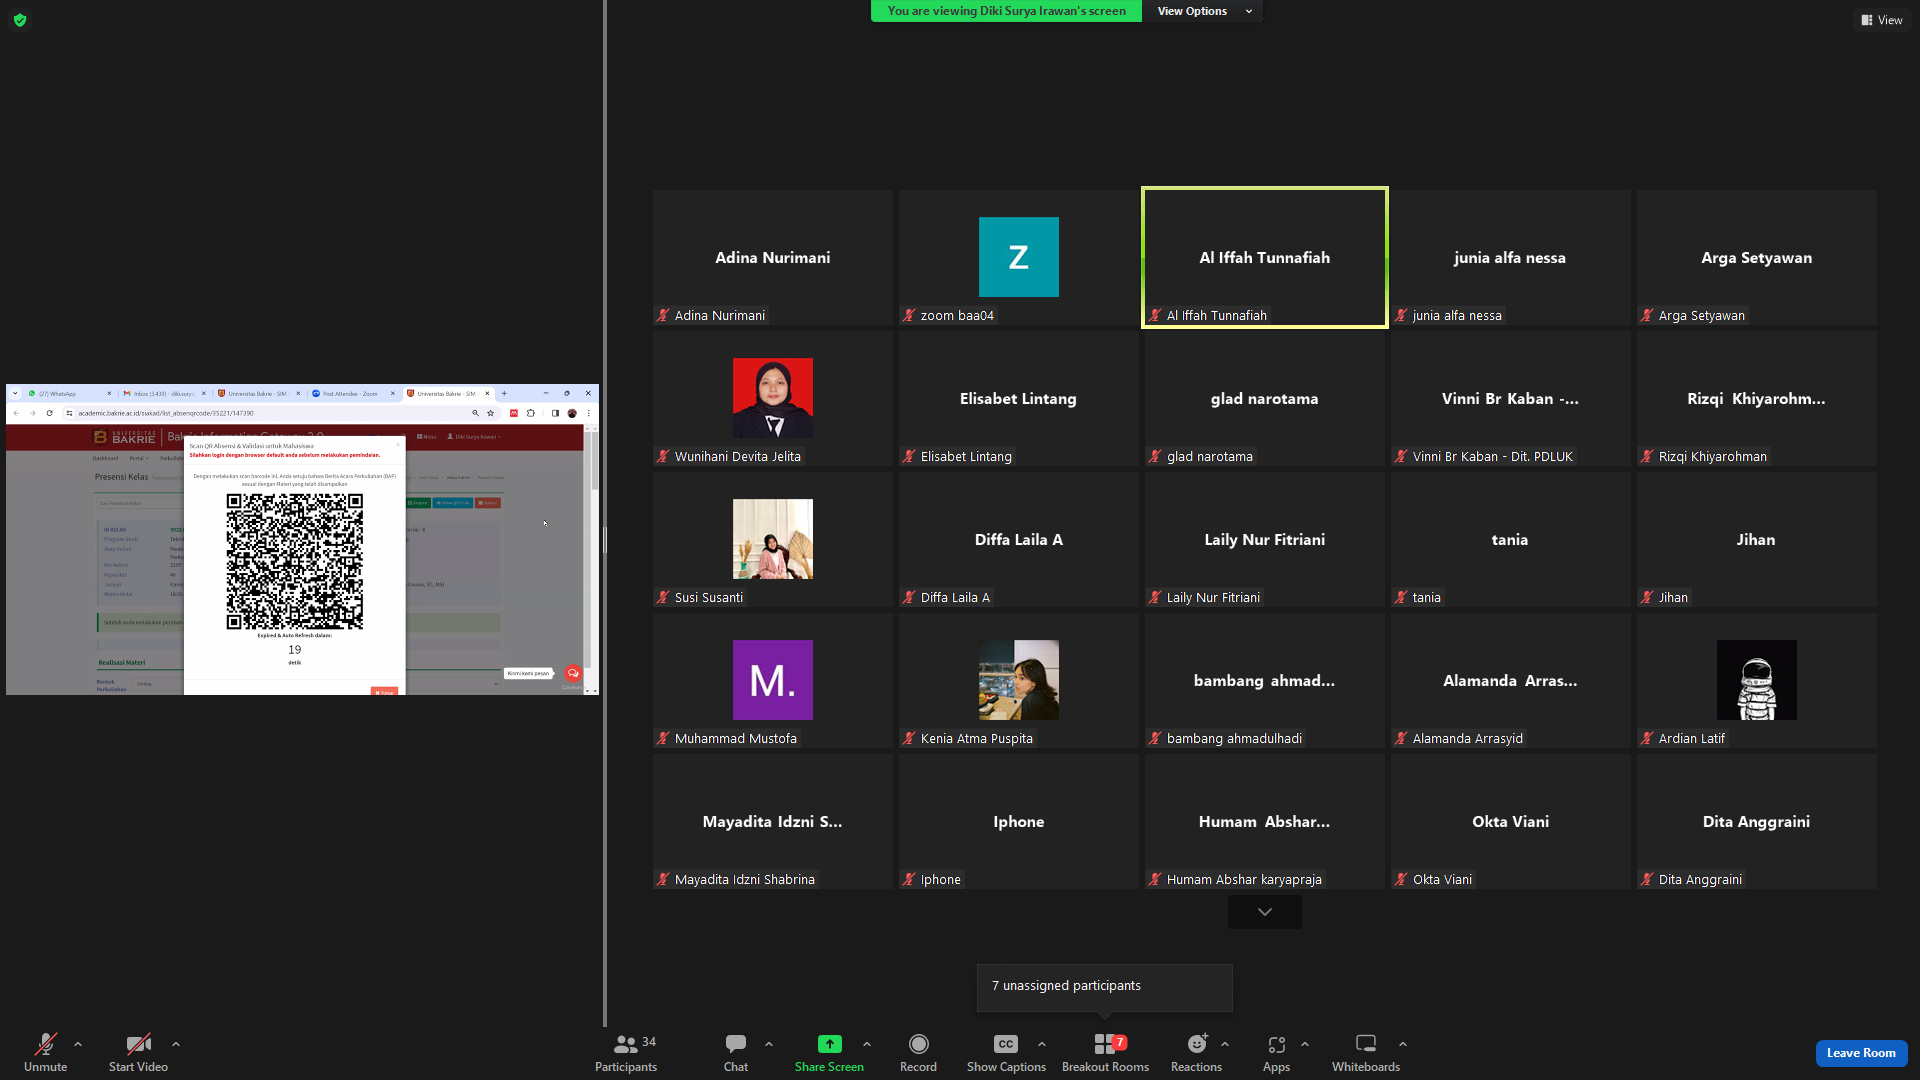The width and height of the screenshot is (1920, 1080).
Task: Click the QR code in the shared screen
Action: [x=294, y=561]
